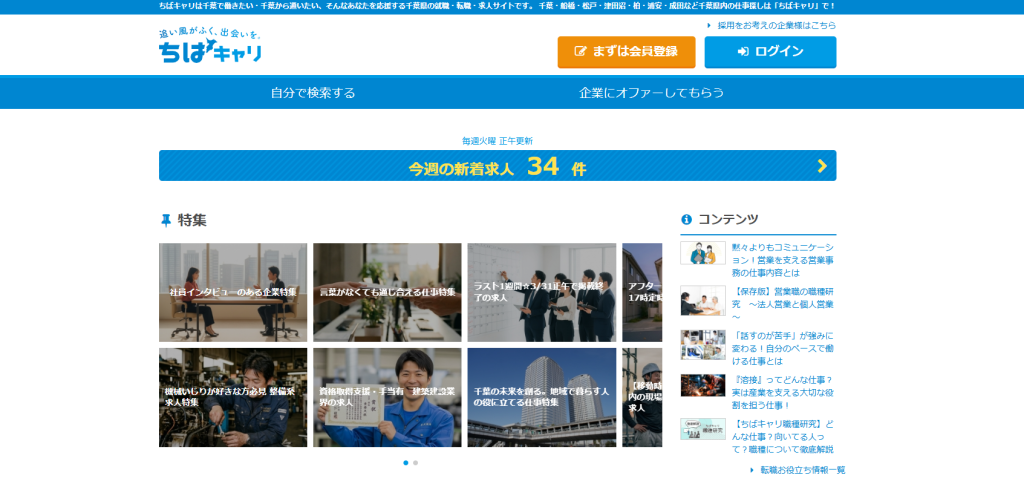Open the 自分で検索する navigation tab
Screen dimensions: 1024x481
[313, 93]
